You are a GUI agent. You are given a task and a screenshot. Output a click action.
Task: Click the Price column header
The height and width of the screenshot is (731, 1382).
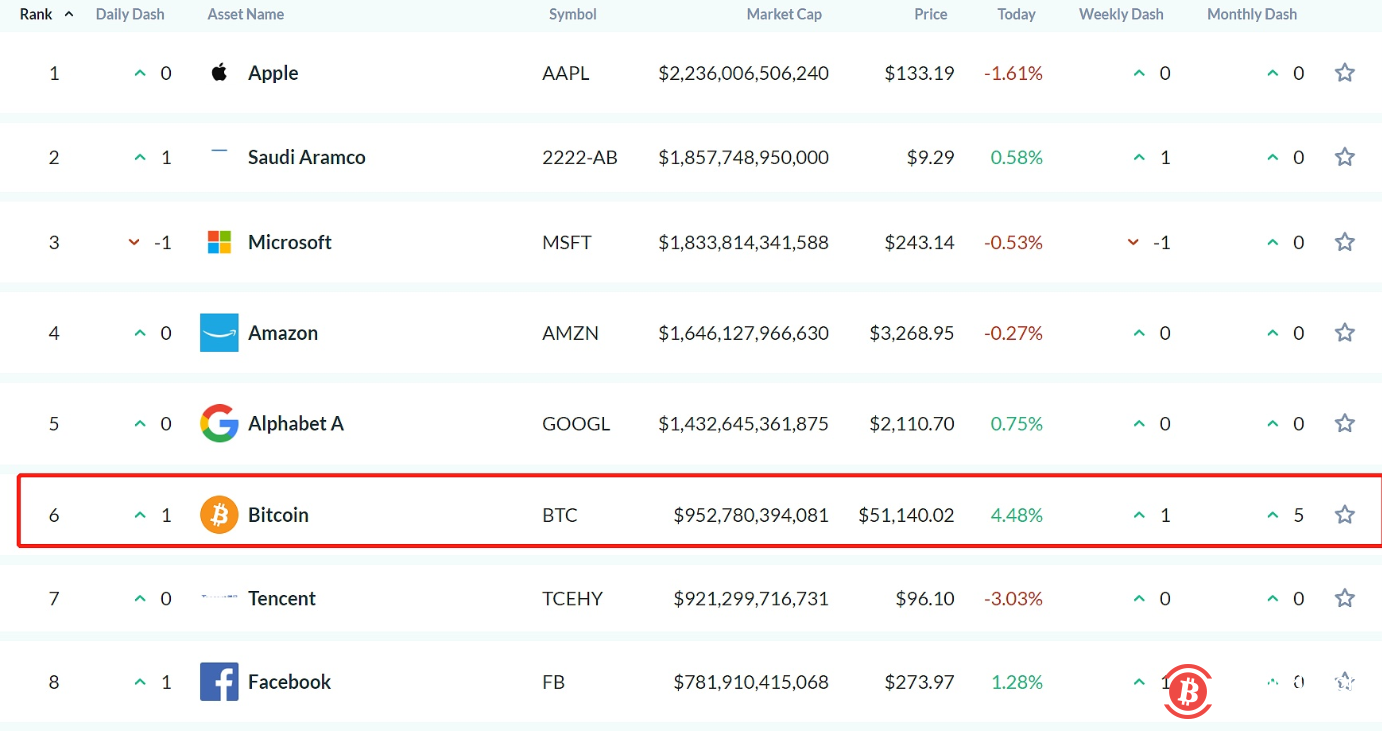point(930,14)
